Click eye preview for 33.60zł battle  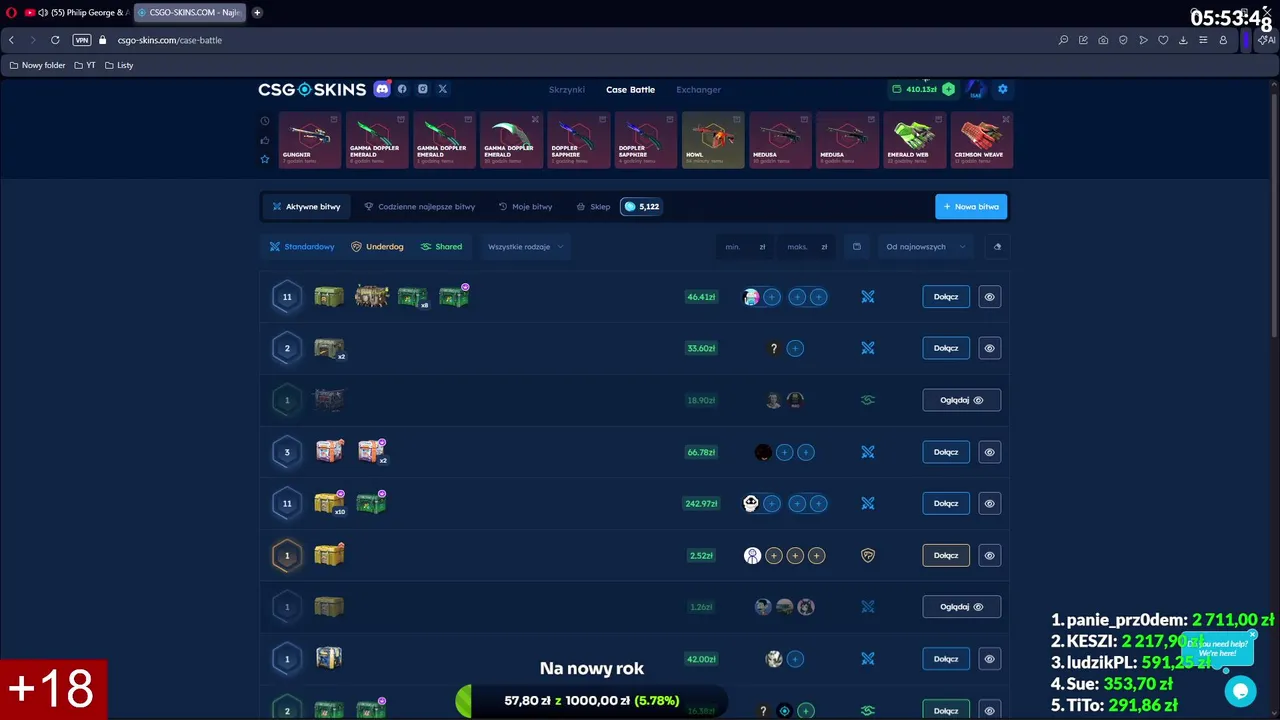[x=989, y=348]
